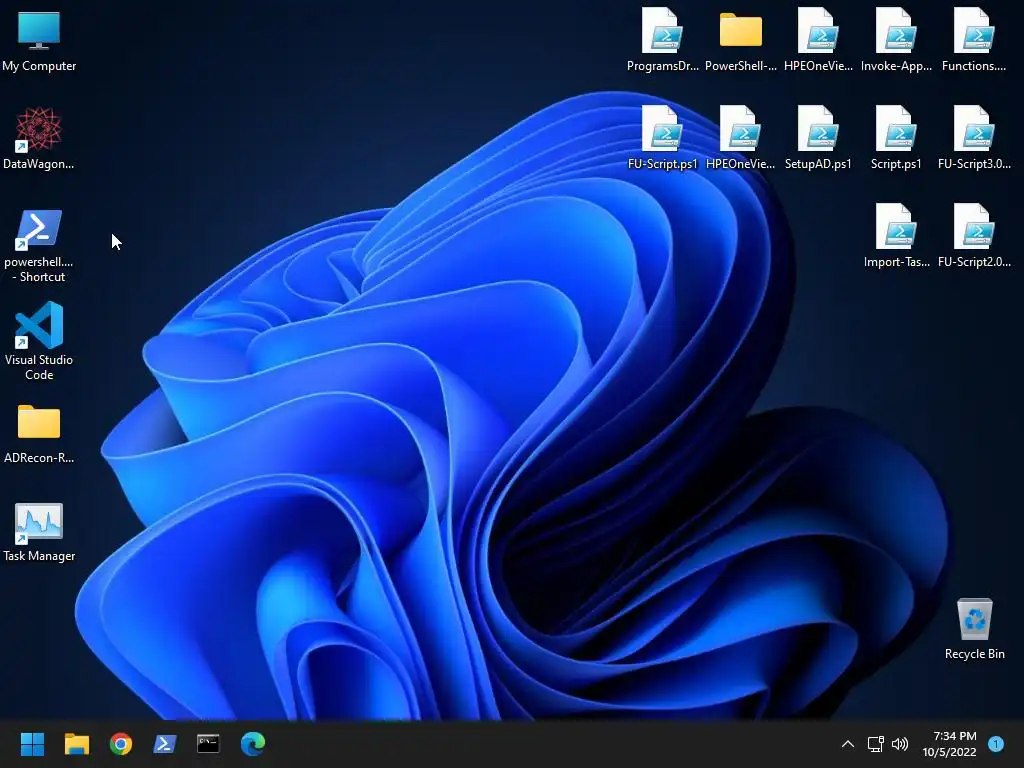
Task: Launch Visual Studio Code desktop shortcut
Action: pos(39,340)
